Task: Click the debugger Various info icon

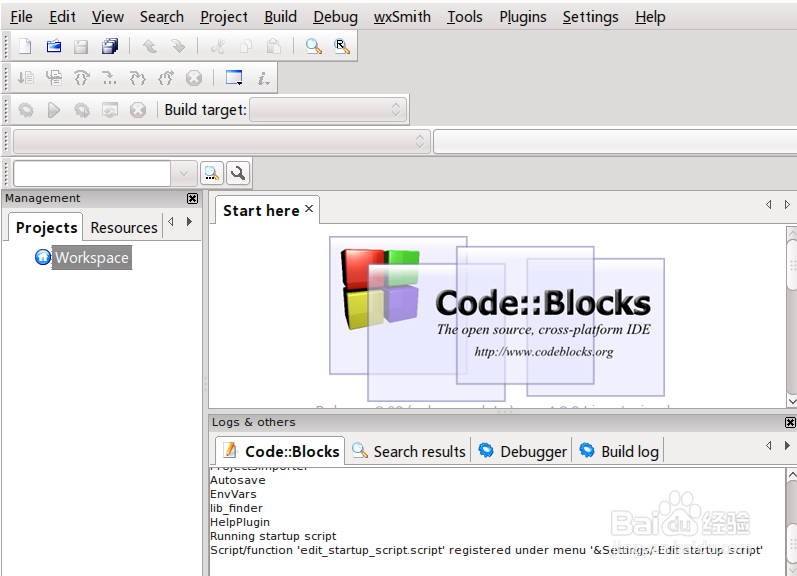Action: tap(263, 78)
